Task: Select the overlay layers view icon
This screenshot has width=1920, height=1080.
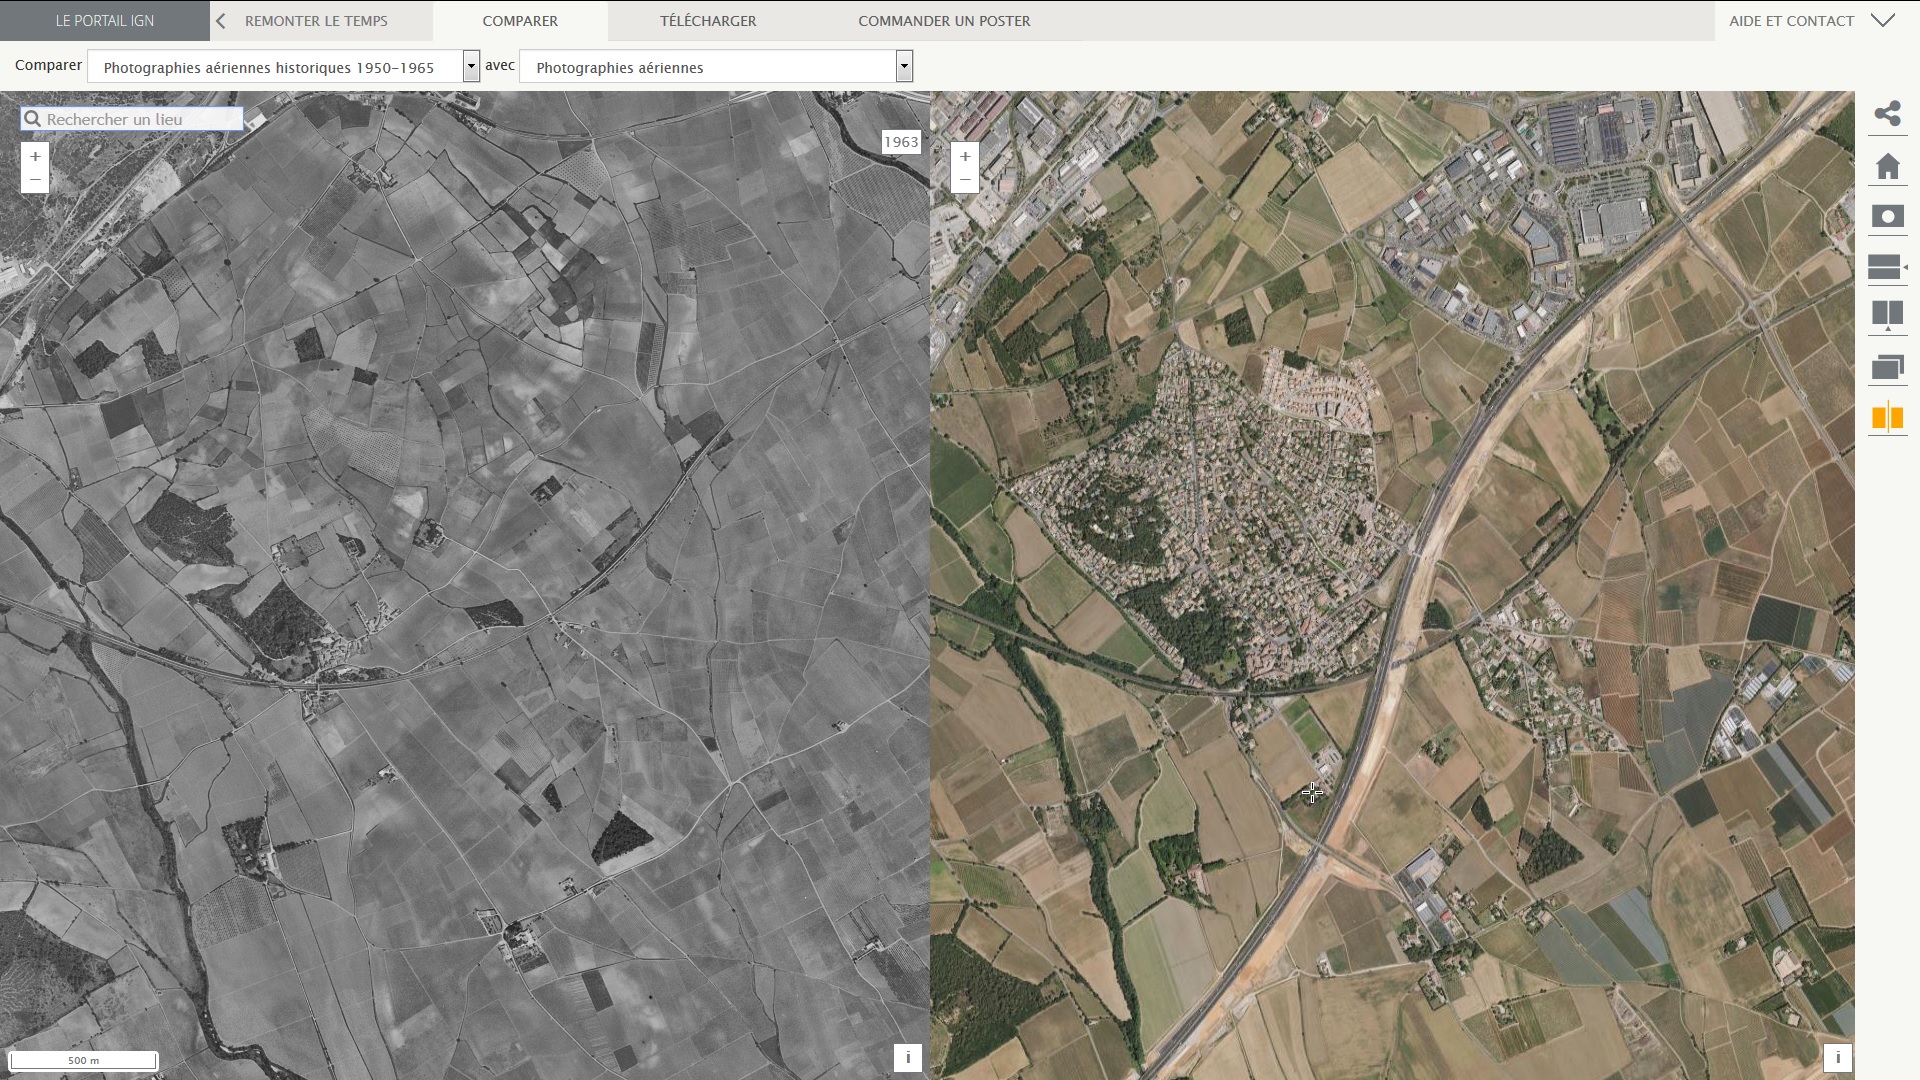Action: pos(1887,367)
